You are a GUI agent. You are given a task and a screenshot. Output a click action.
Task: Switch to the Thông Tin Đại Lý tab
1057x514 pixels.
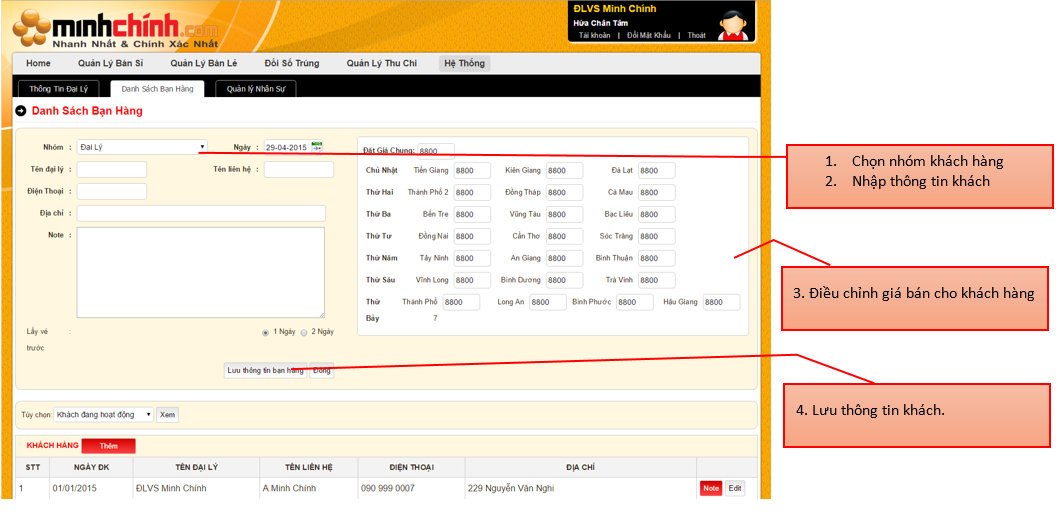58,89
